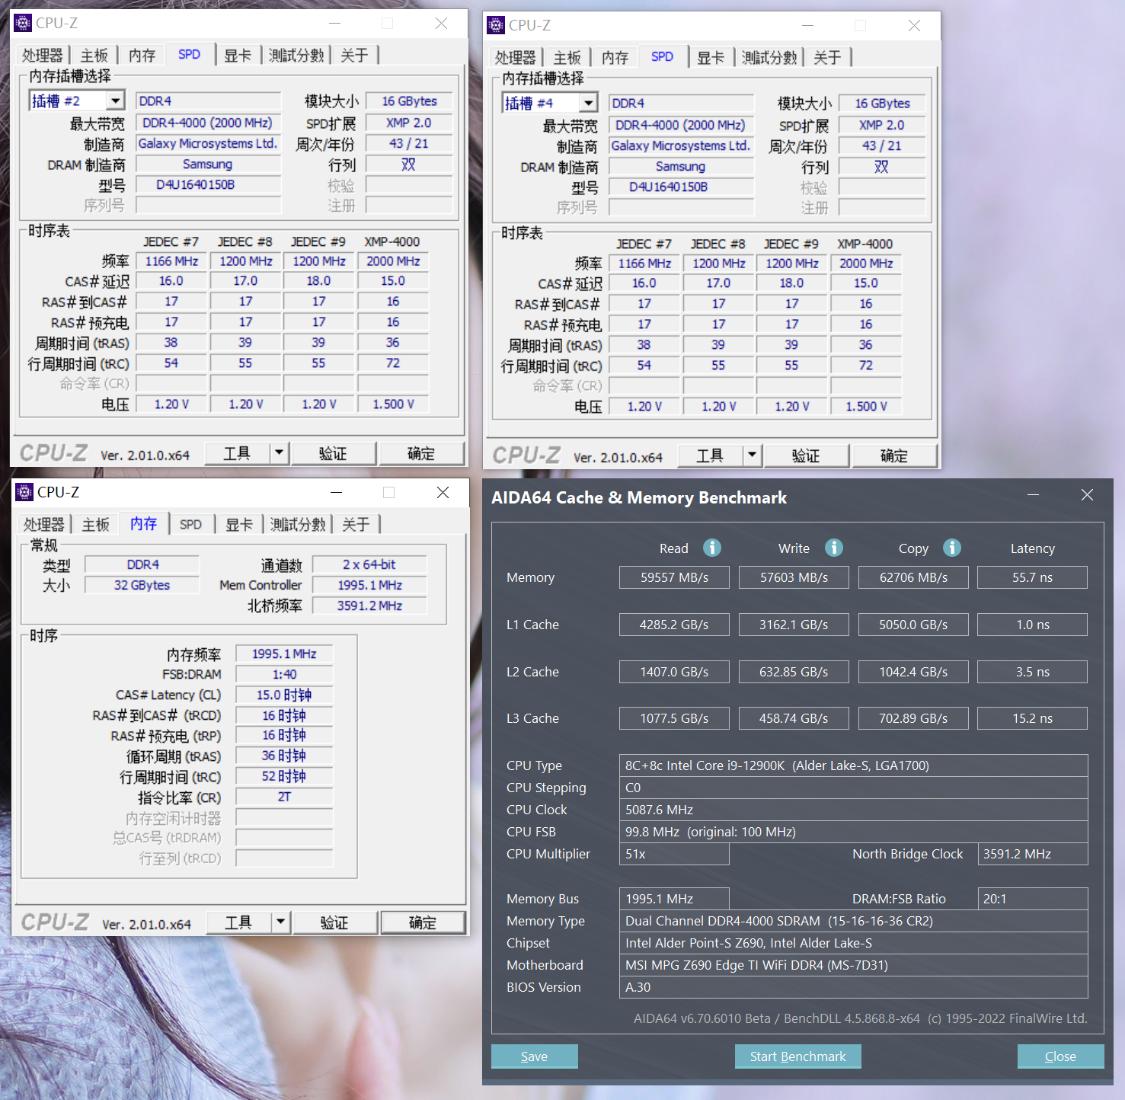Click 确定 button in memory tab window
1125x1100 pixels.
[x=423, y=922]
